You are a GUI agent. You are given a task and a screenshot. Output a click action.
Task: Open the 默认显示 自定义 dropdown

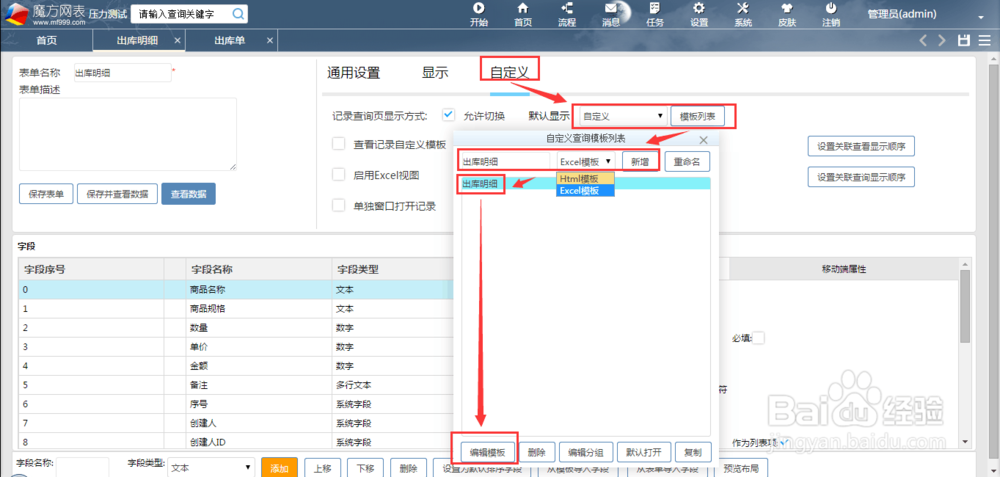[622, 117]
